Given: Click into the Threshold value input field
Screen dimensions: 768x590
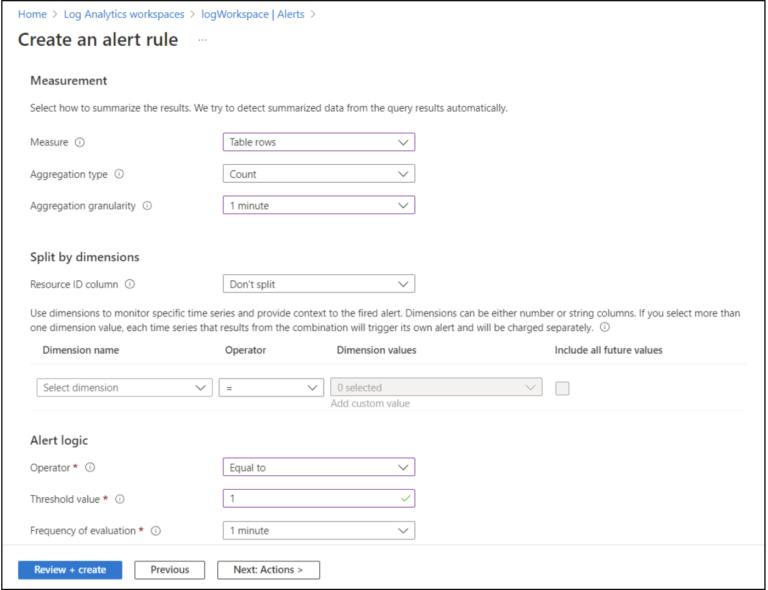Looking at the screenshot, I should click(310, 498).
